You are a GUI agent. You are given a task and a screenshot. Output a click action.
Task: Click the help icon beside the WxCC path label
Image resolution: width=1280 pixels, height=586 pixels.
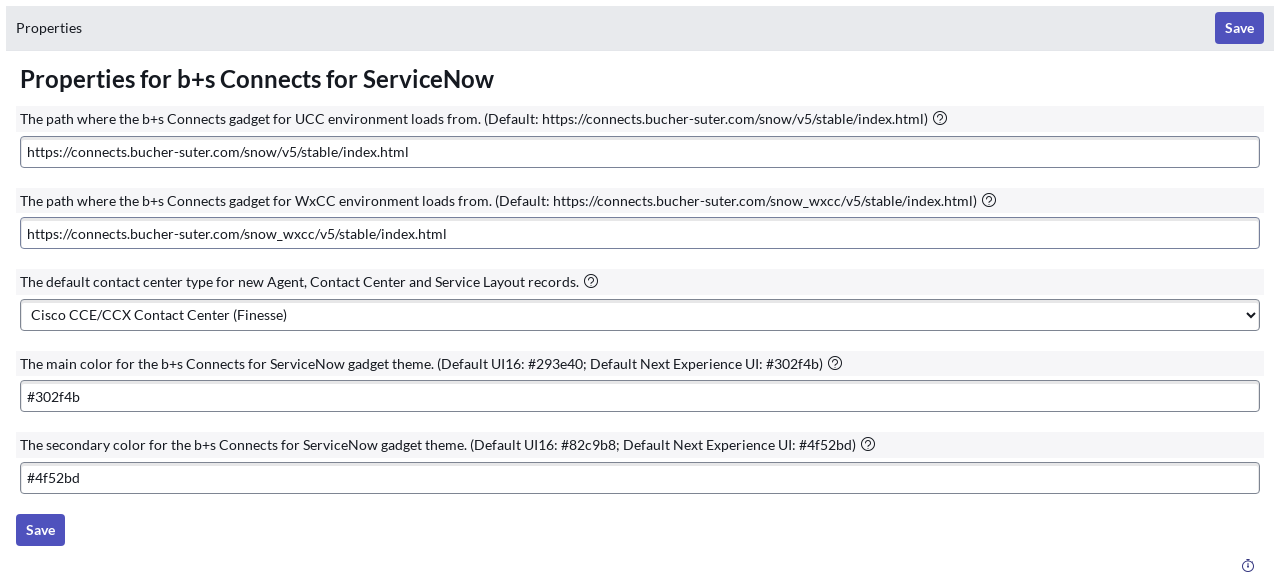pos(989,200)
